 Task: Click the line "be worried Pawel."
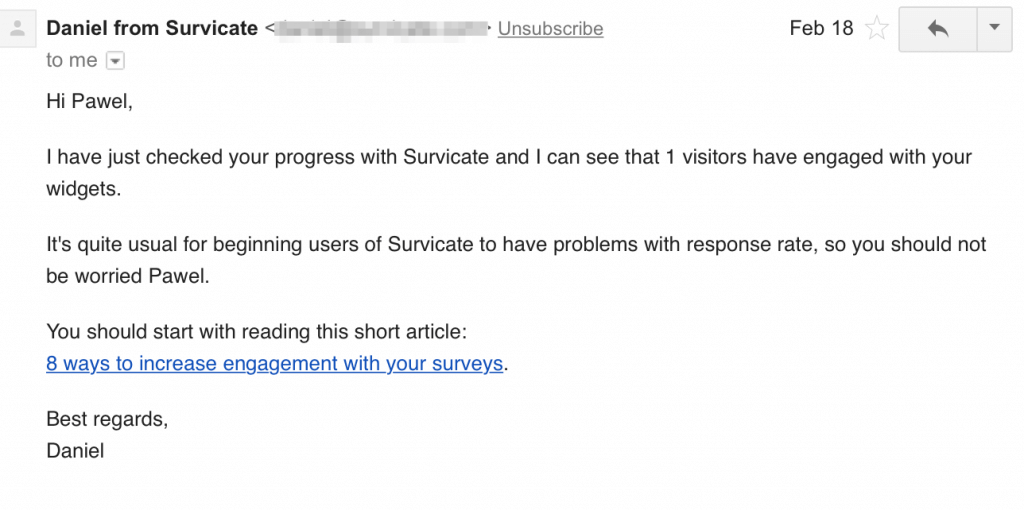(x=128, y=276)
